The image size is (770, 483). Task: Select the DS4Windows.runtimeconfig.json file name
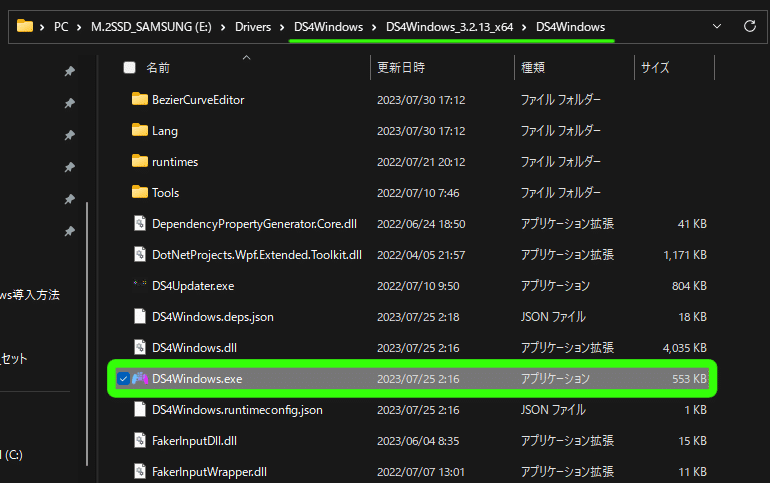(x=237, y=410)
